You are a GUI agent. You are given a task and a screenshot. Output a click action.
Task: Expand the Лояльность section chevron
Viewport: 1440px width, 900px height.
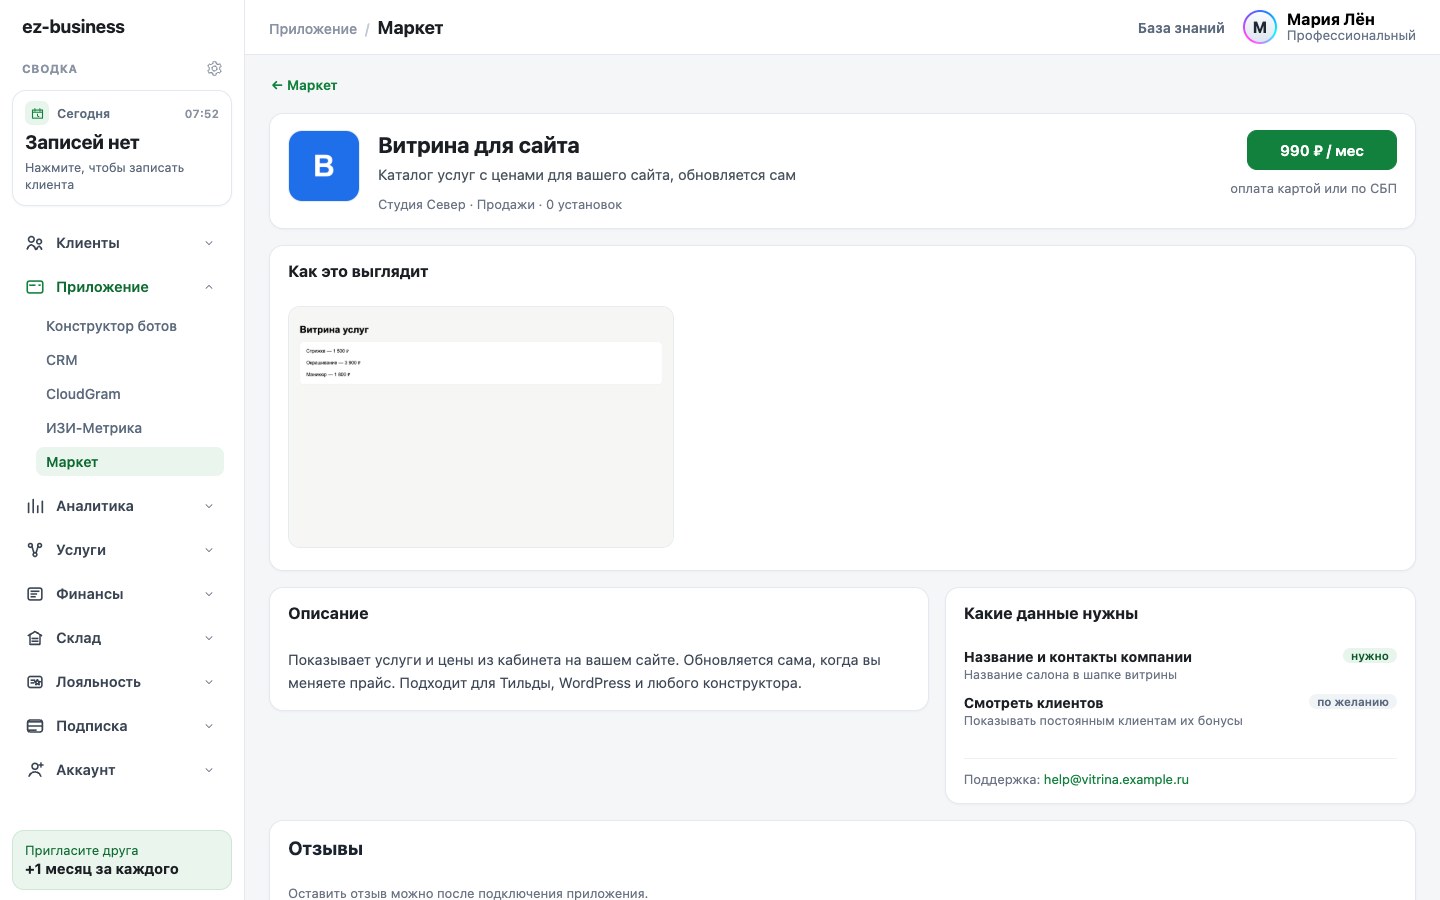click(x=209, y=682)
